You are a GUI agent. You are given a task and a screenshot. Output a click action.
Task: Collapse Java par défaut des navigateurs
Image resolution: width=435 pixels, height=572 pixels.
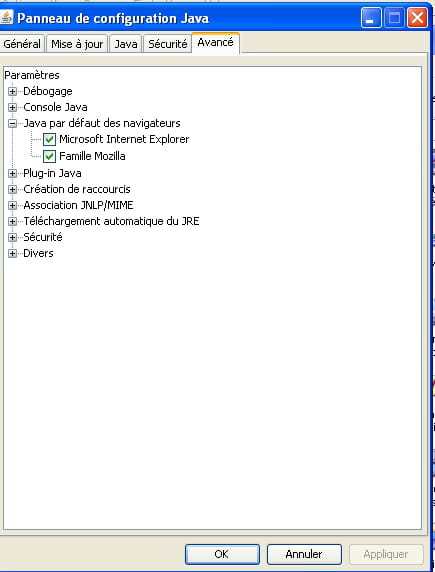coord(12,123)
